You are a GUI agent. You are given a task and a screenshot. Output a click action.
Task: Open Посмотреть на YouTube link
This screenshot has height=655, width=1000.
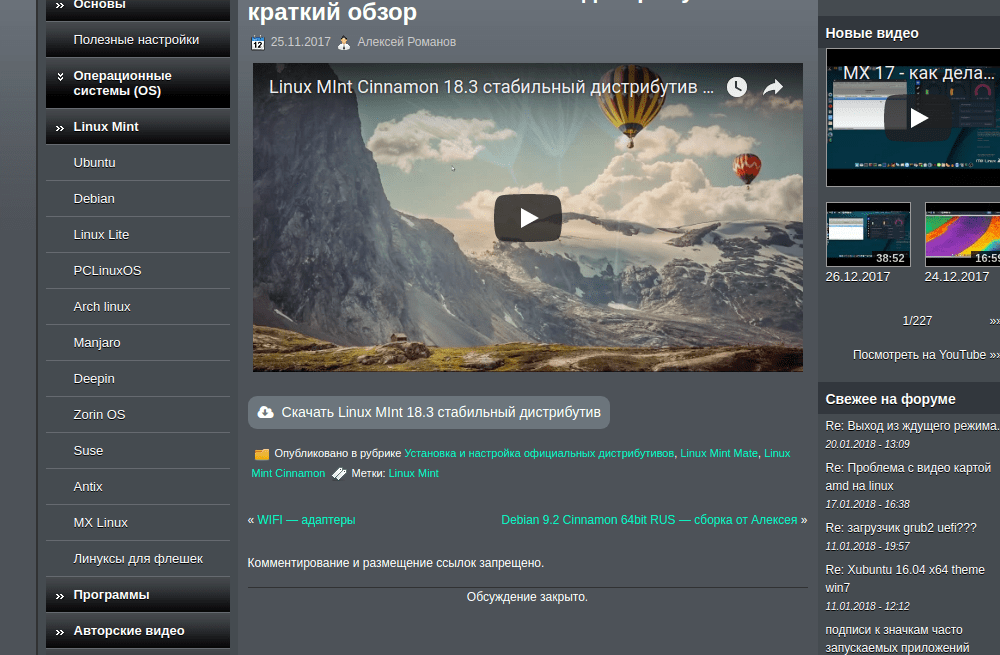click(x=920, y=355)
